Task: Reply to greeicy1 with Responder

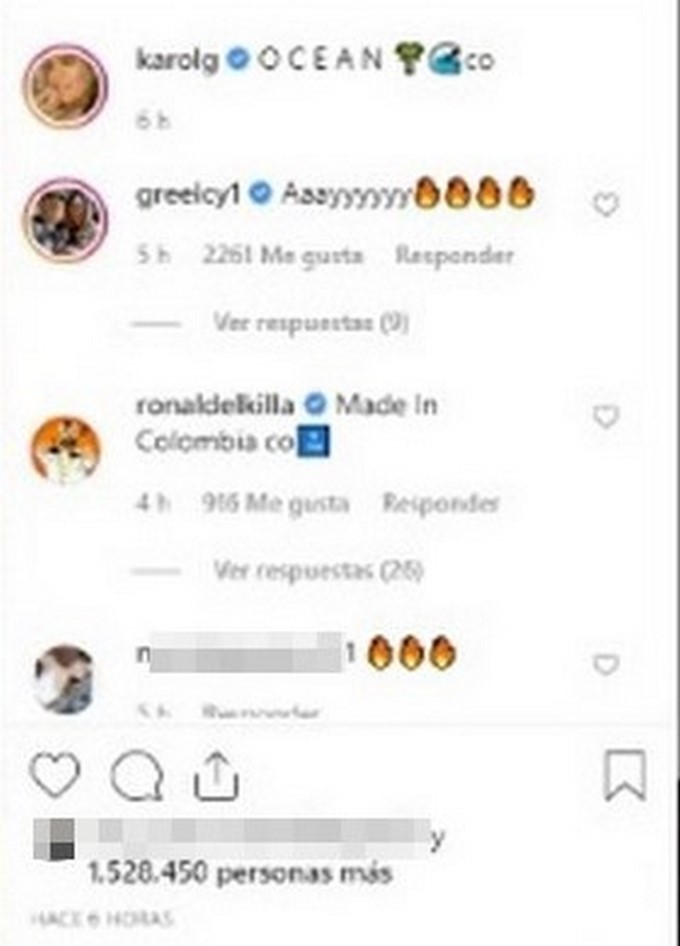Action: coord(454,255)
